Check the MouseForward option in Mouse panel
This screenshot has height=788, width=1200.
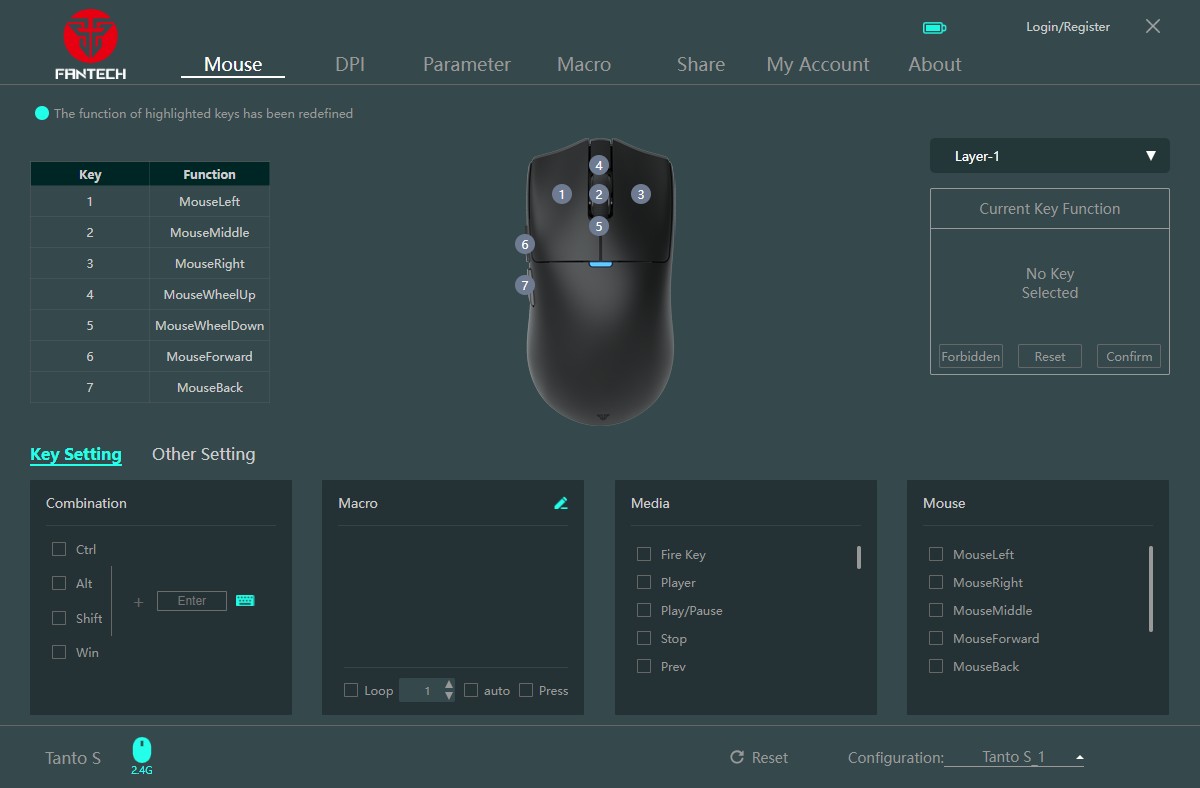(x=936, y=638)
